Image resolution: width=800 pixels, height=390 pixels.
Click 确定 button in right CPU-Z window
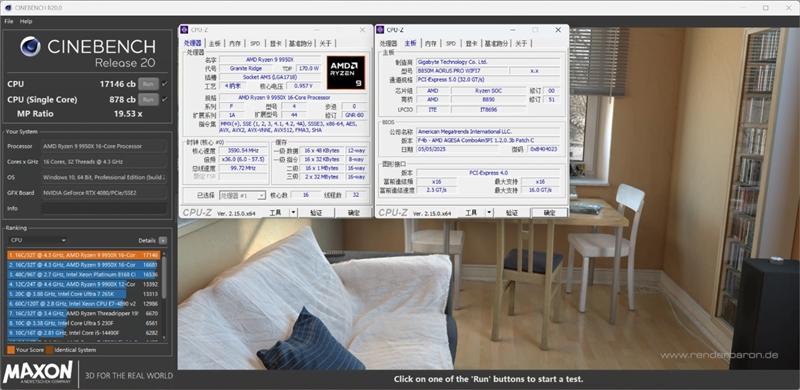(x=549, y=212)
